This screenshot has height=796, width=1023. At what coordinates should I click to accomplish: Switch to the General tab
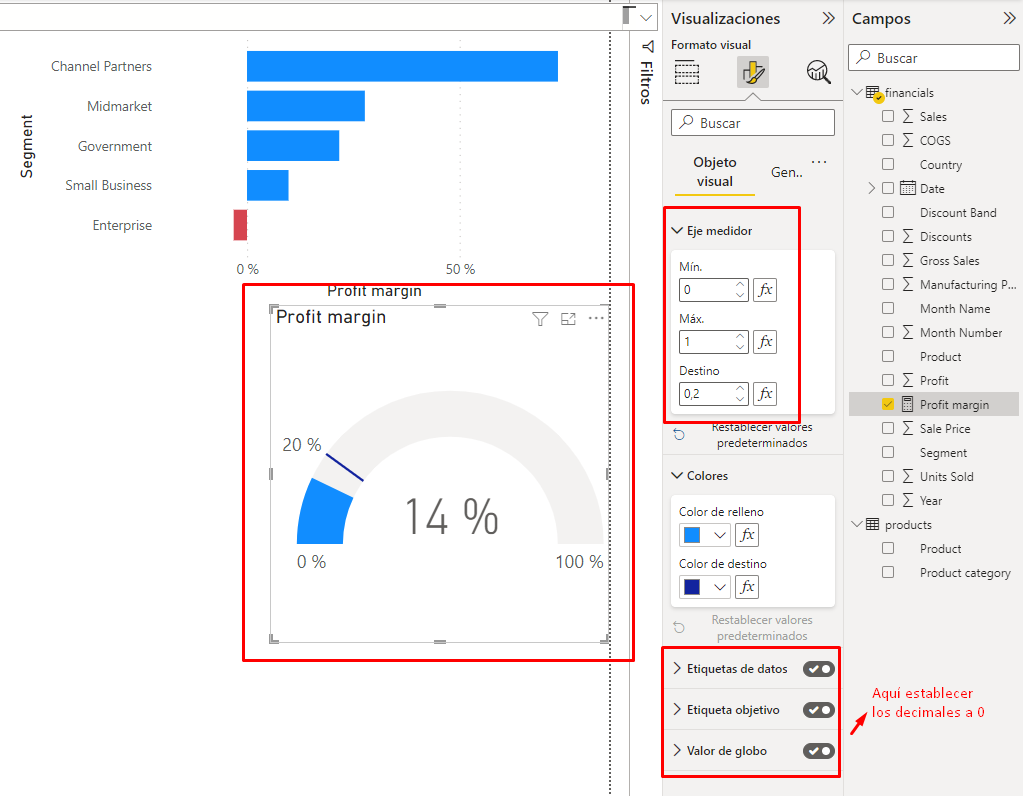pos(787,172)
